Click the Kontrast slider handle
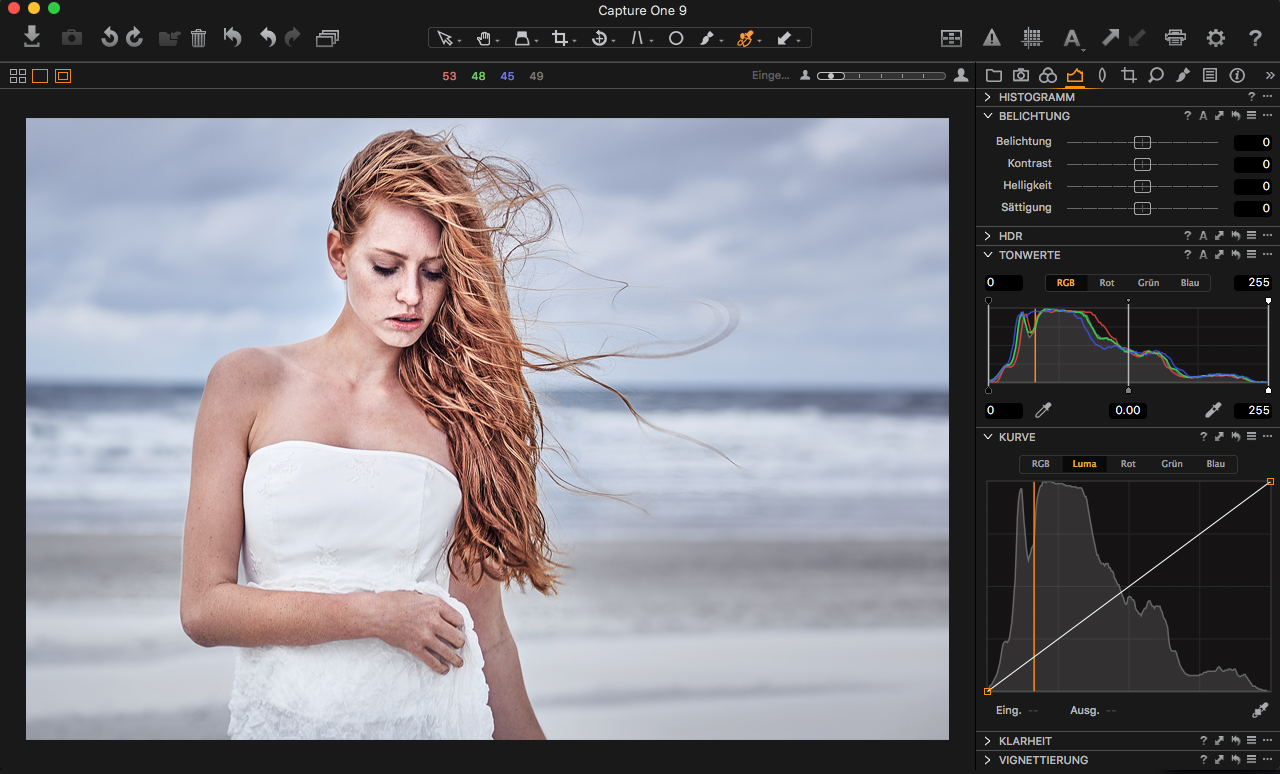This screenshot has height=774, width=1280. 1142,164
